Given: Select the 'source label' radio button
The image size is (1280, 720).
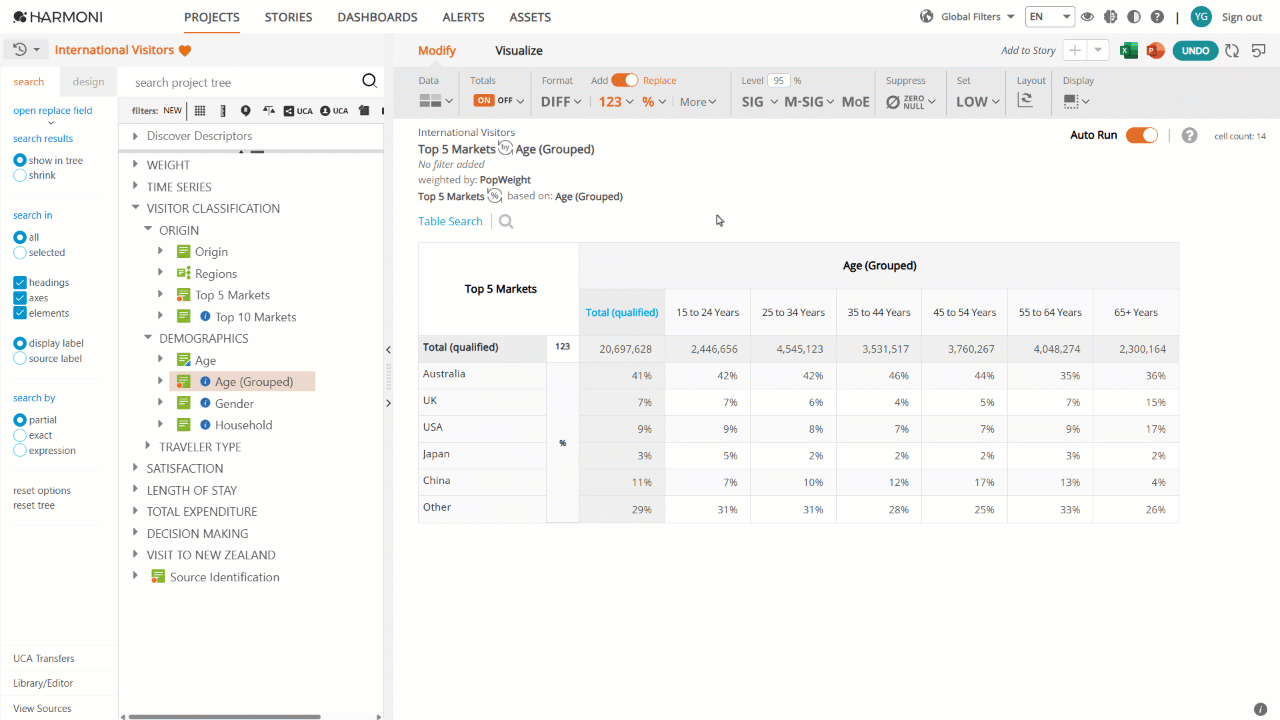Looking at the screenshot, I should (x=20, y=358).
